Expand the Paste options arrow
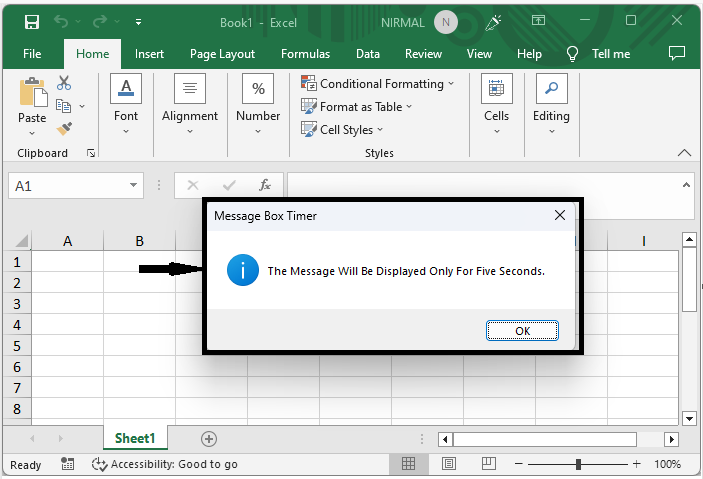This screenshot has width=703, height=479. pos(32,133)
